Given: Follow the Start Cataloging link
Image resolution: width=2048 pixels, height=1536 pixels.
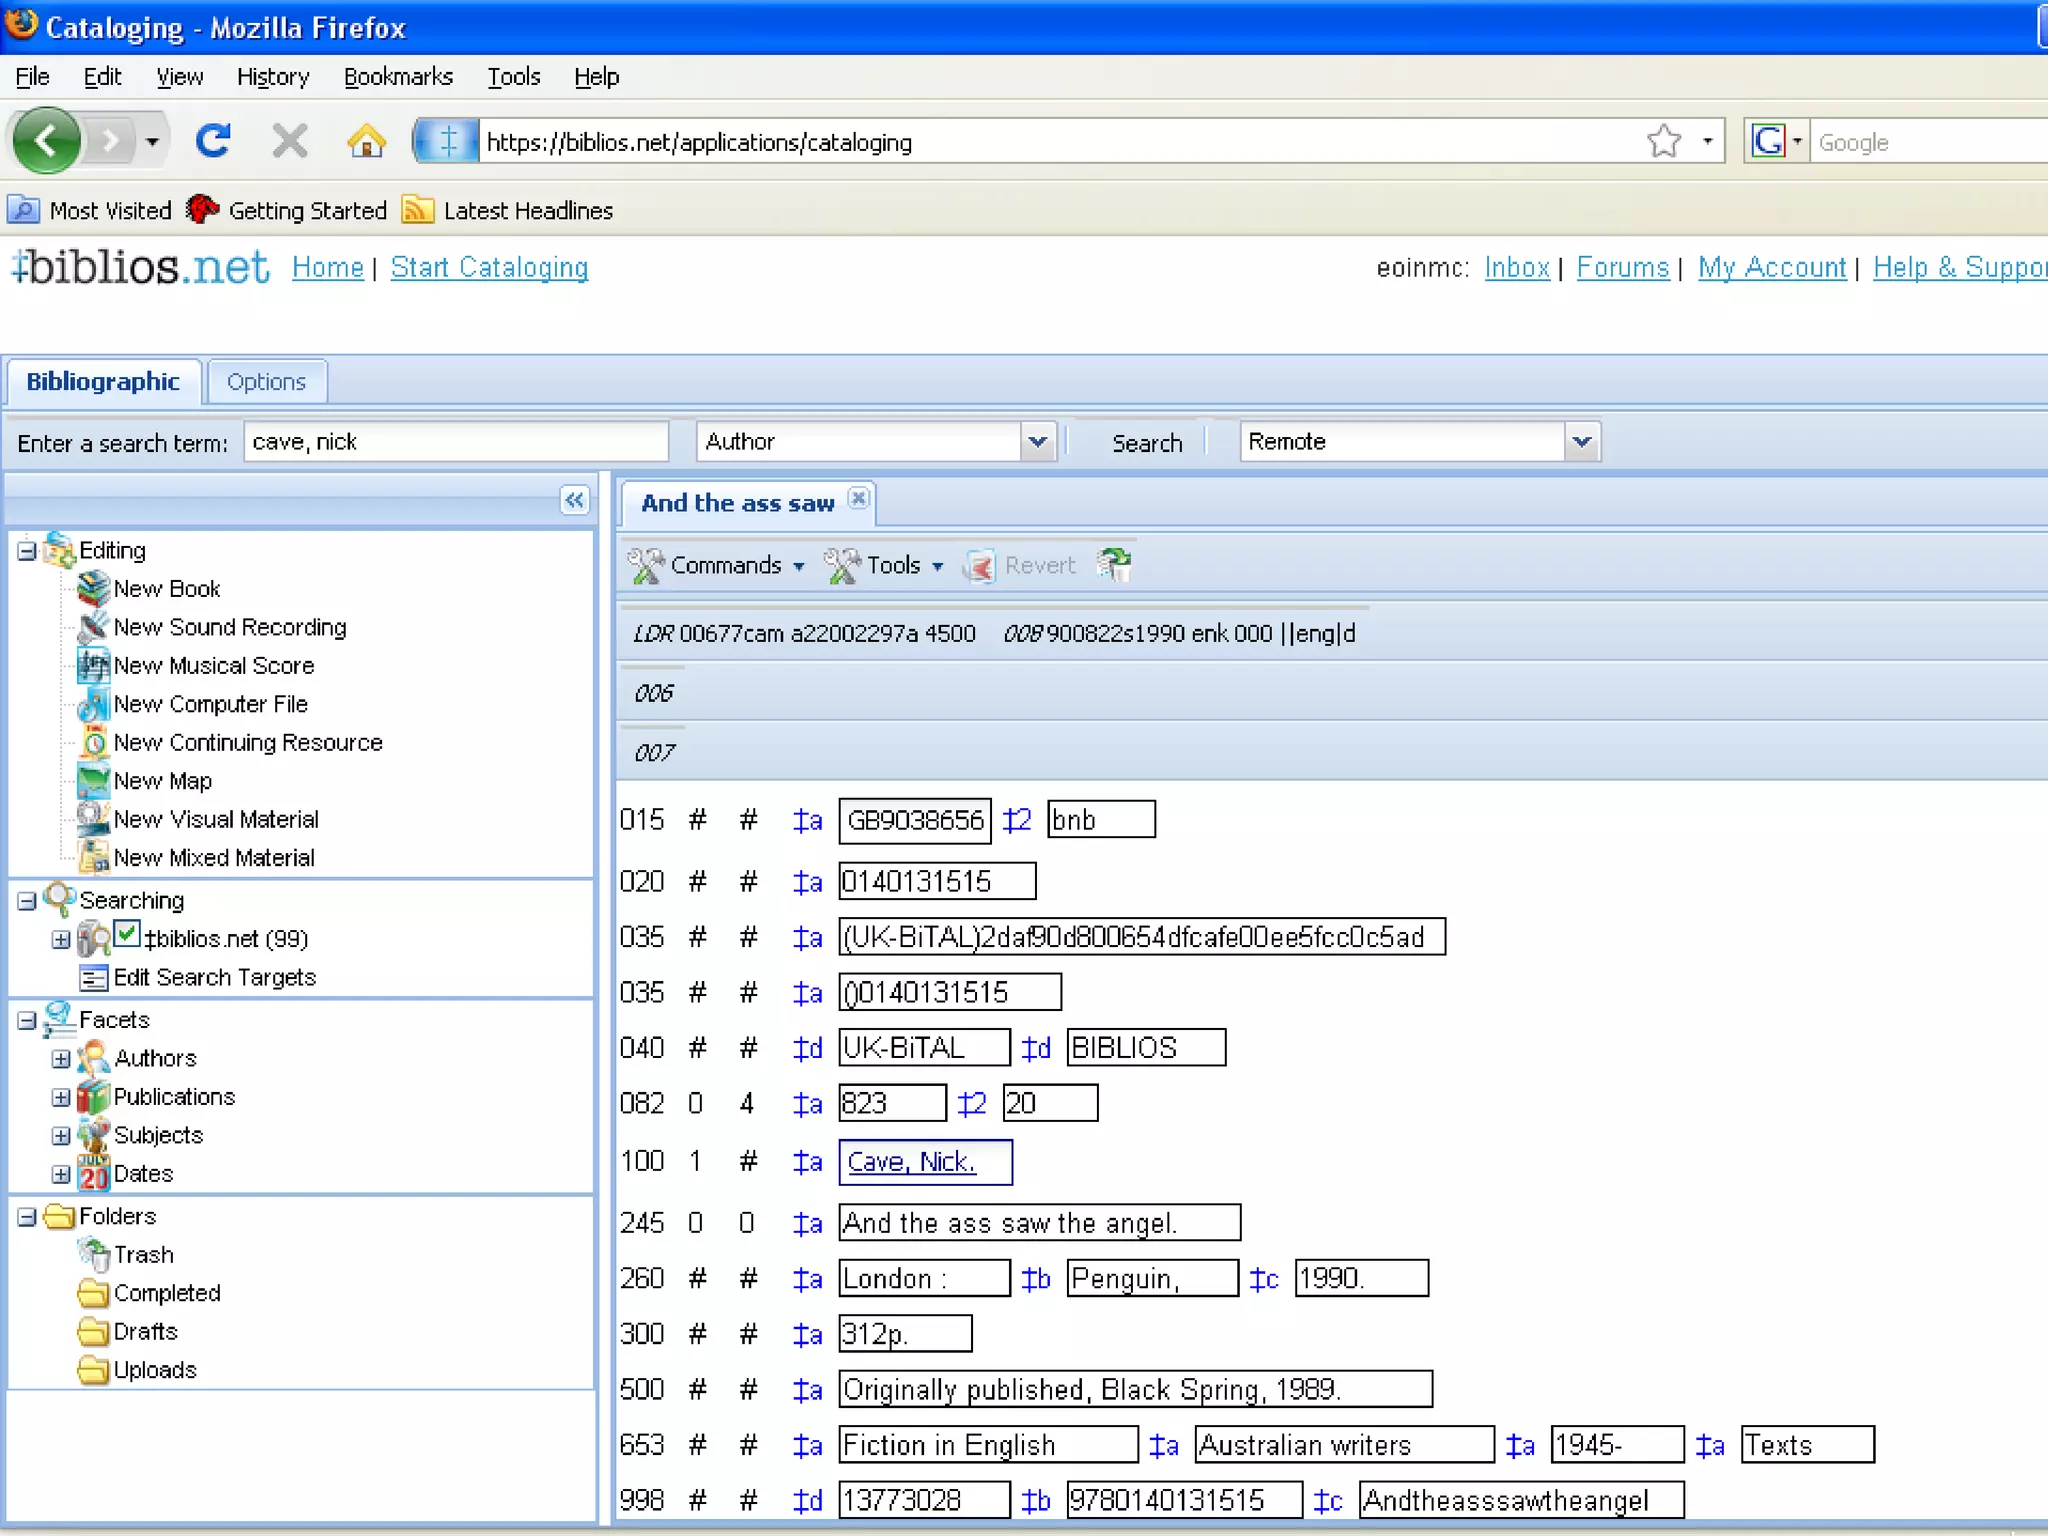Looking at the screenshot, I should pos(489,268).
